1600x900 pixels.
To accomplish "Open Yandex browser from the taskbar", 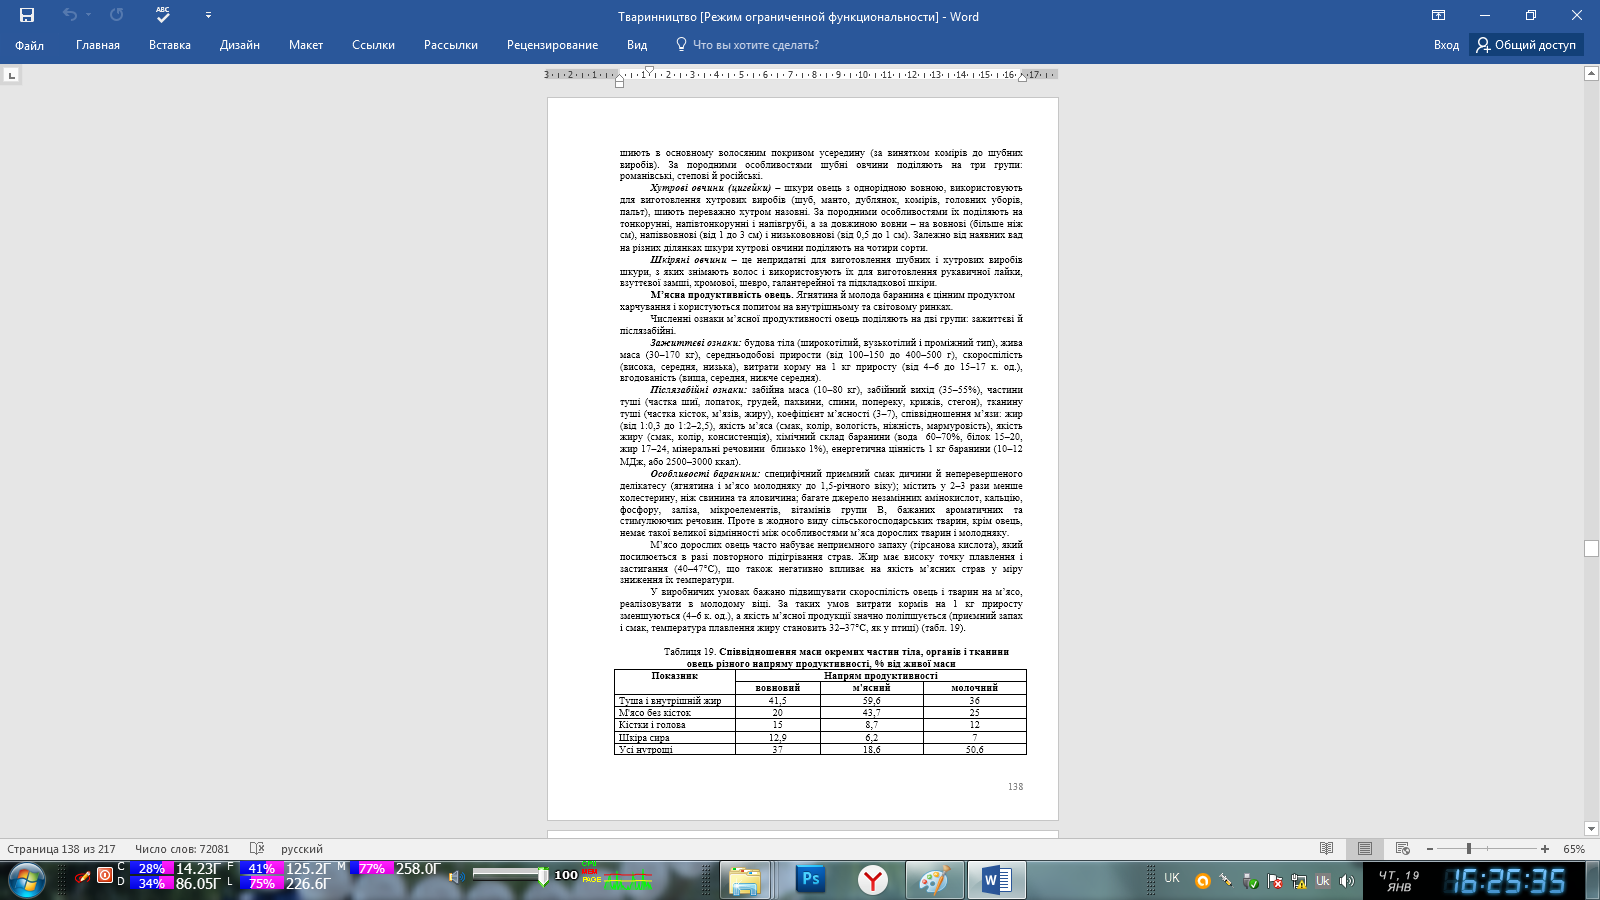I will (873, 880).
